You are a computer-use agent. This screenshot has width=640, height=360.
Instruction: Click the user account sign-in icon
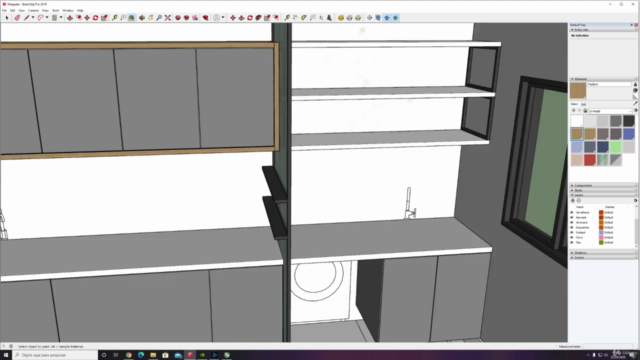tap(216, 18)
